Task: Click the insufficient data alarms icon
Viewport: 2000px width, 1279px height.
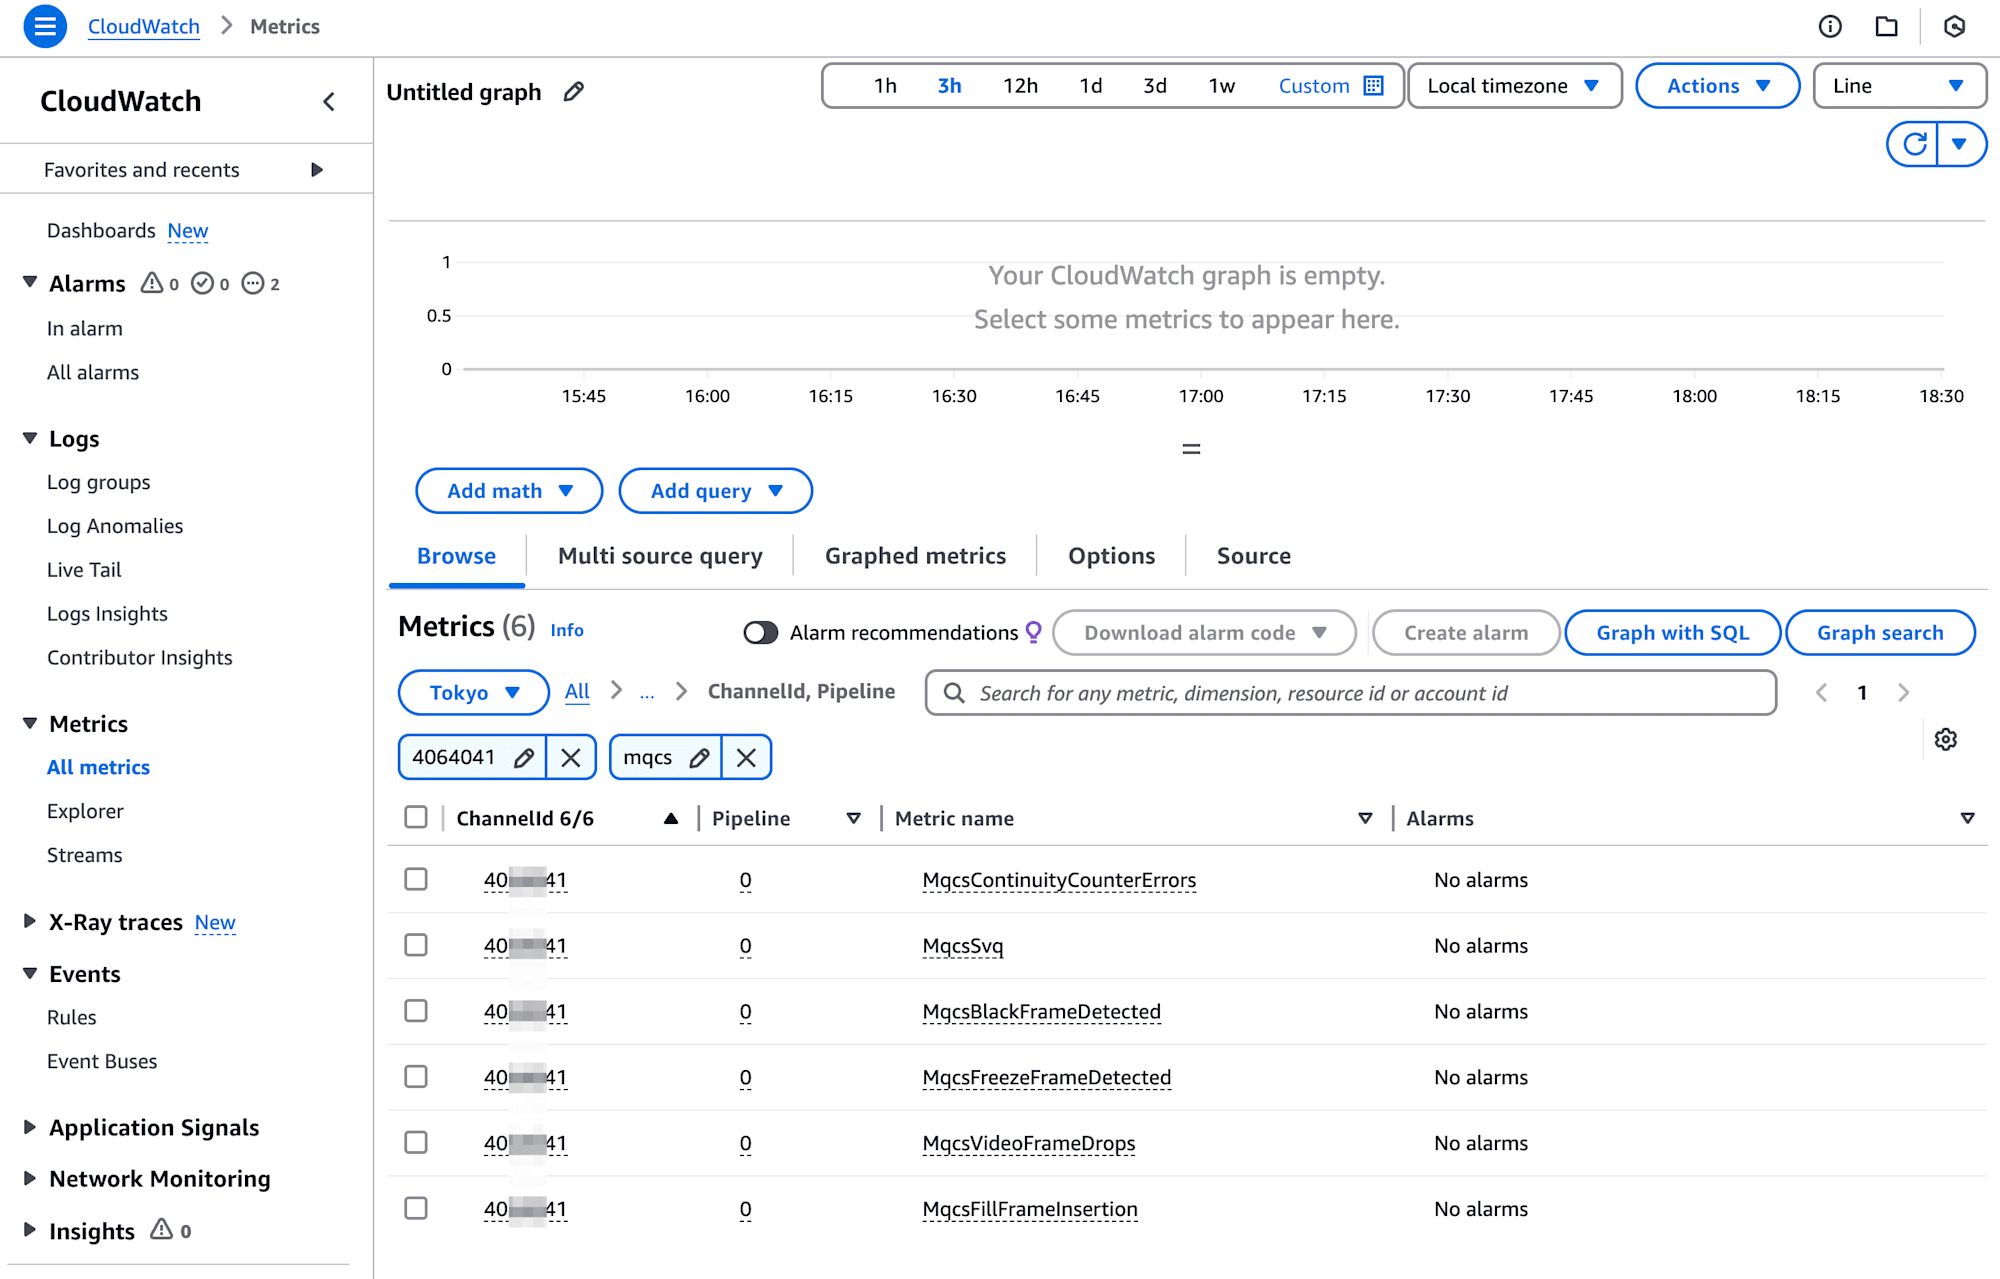Action: tap(253, 283)
